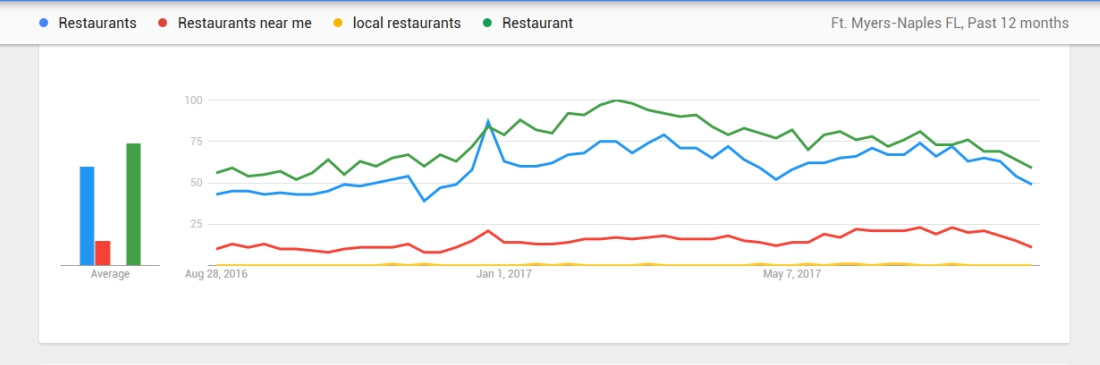Click the green Restaurant legend dot

pos(488,23)
